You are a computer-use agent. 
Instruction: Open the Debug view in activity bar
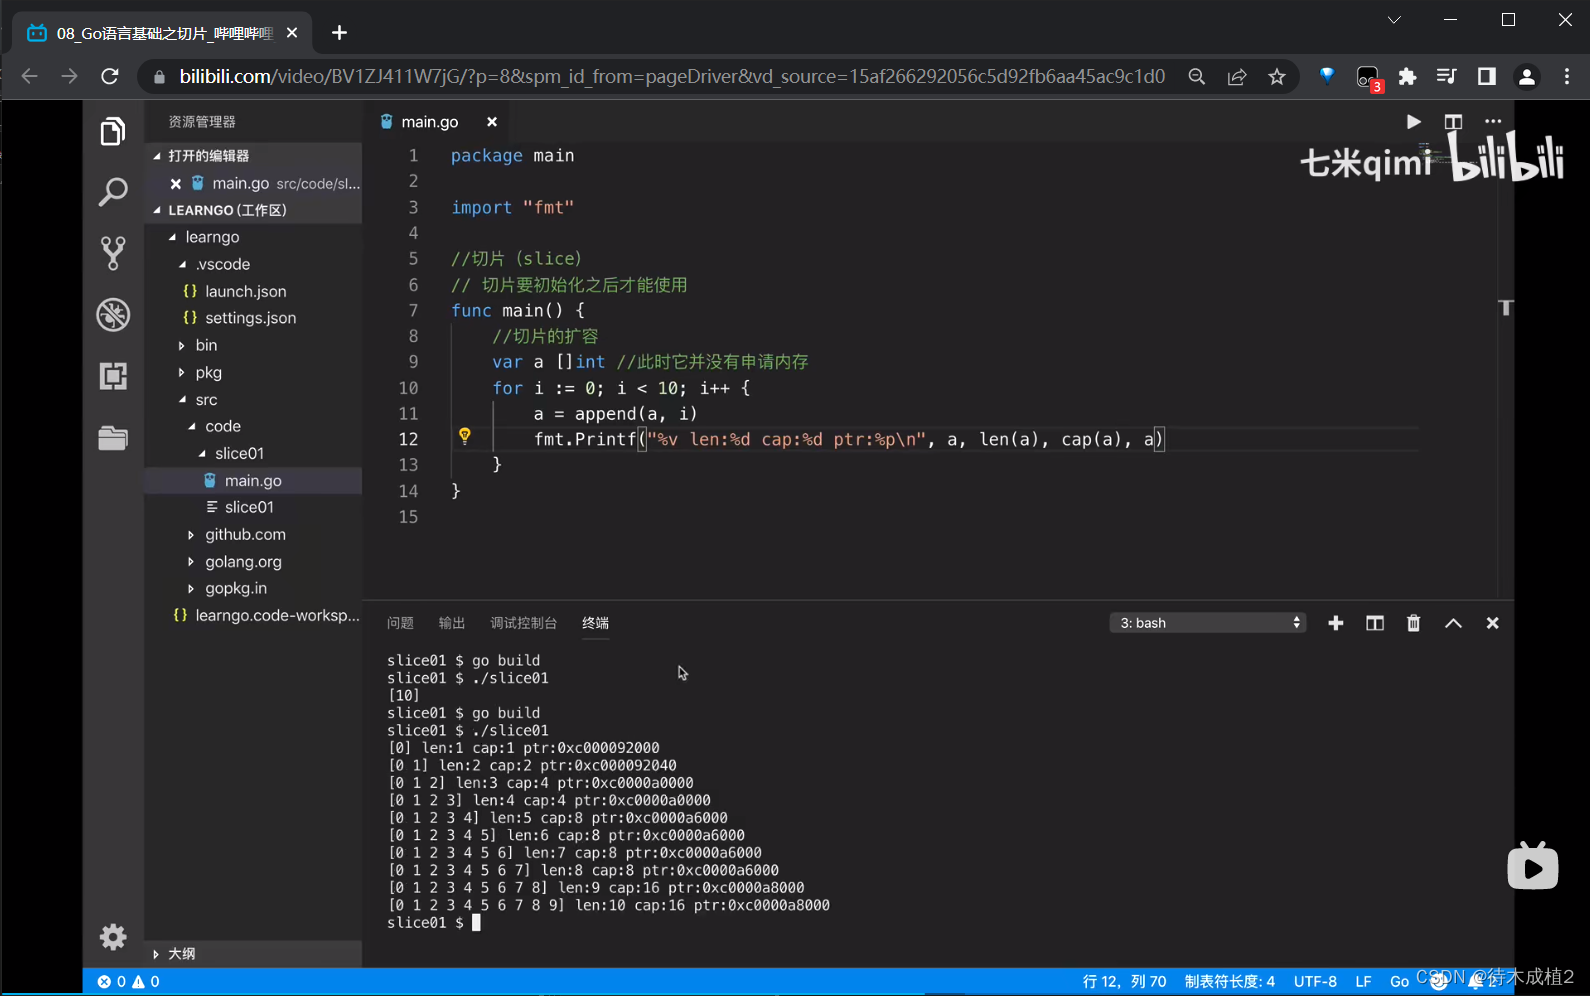click(113, 315)
